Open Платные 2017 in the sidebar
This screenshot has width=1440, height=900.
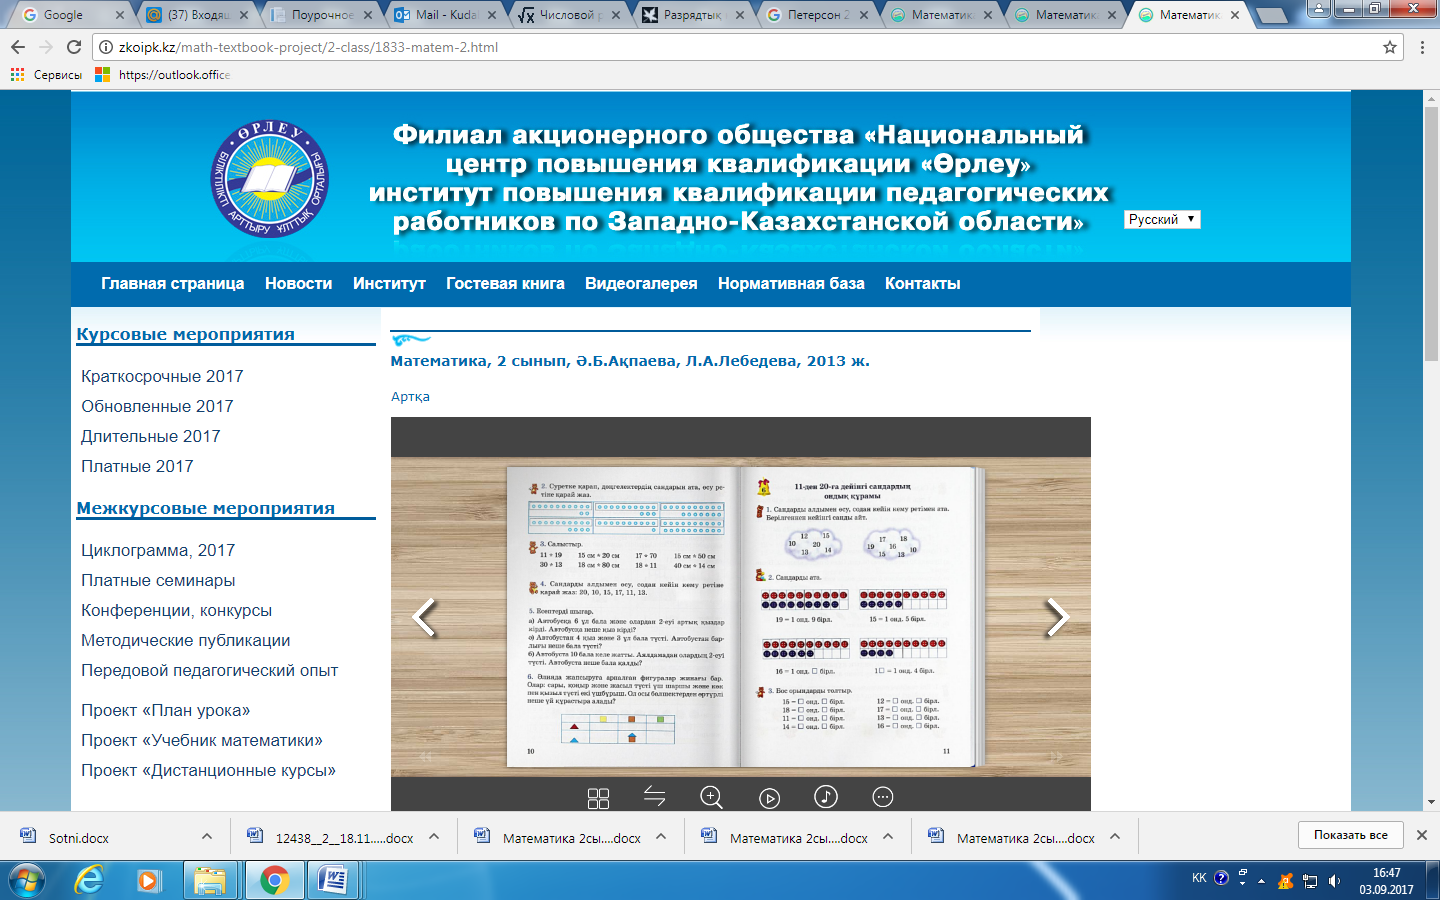pyautogui.click(x=137, y=467)
